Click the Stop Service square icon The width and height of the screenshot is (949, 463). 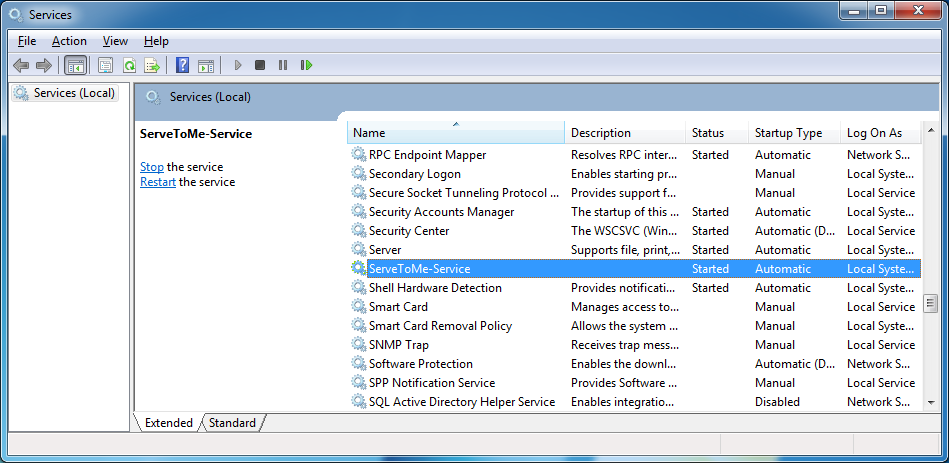[260, 65]
